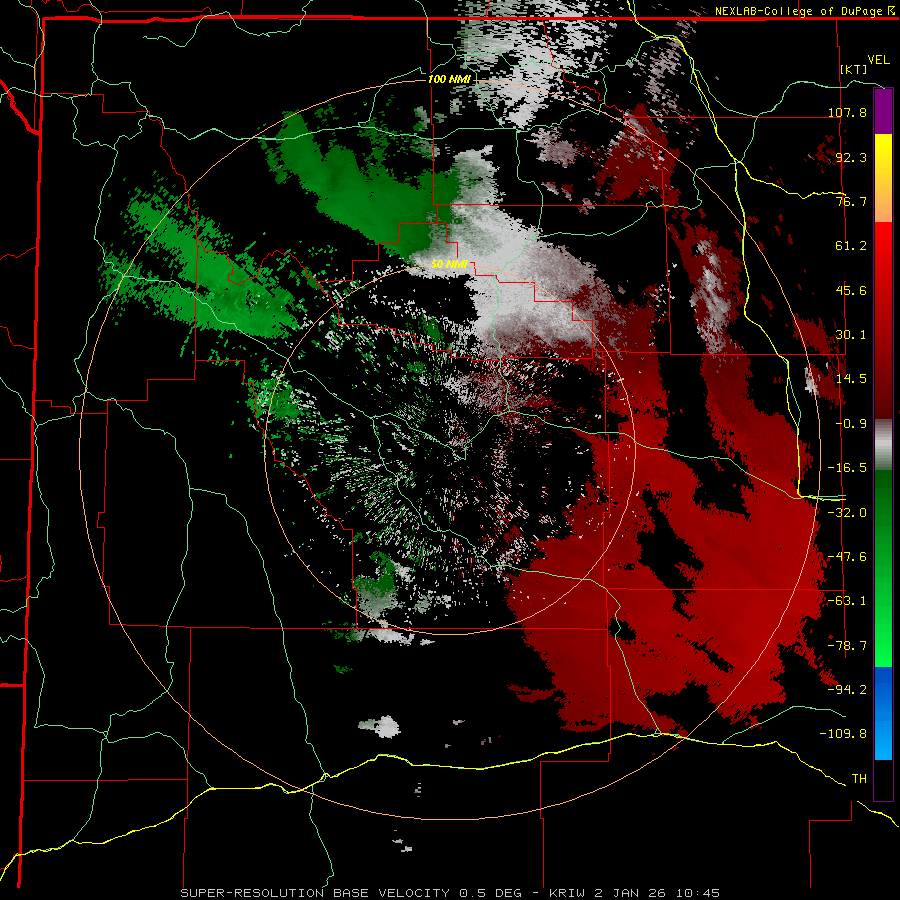This screenshot has height=900, width=900.
Task: Select the 100 NMI range ring label
Action: 449,79
